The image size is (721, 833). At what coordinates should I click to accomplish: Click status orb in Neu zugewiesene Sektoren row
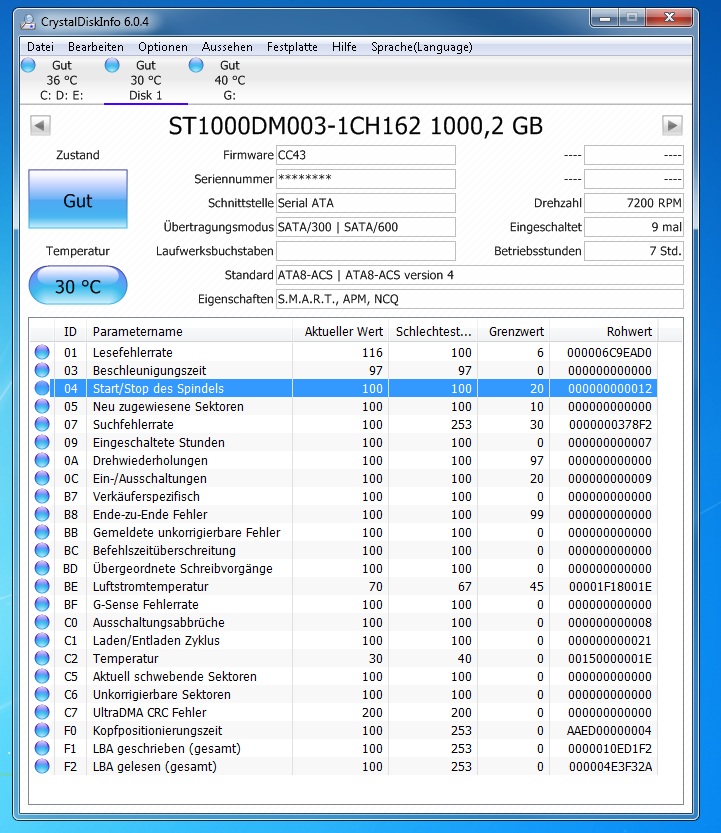(x=42, y=406)
